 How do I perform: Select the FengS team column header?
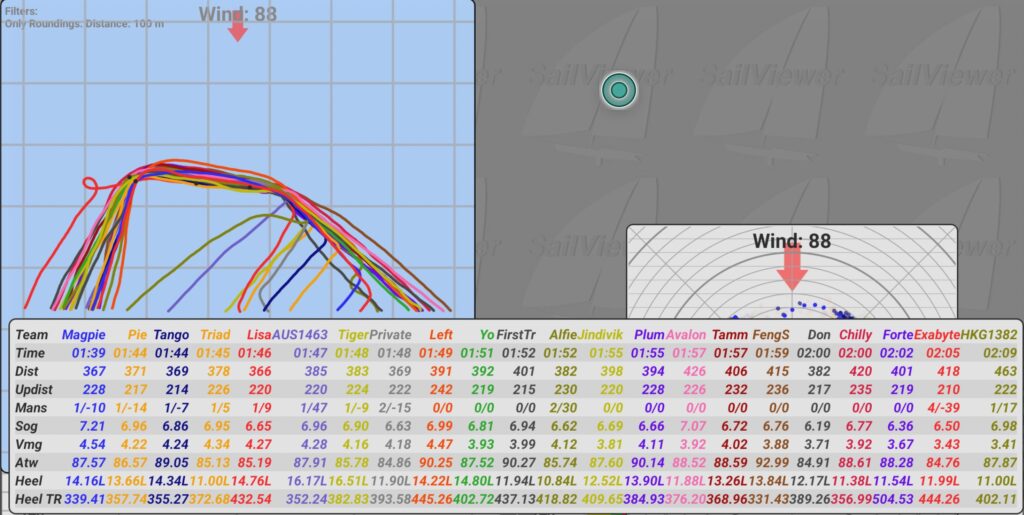771,335
